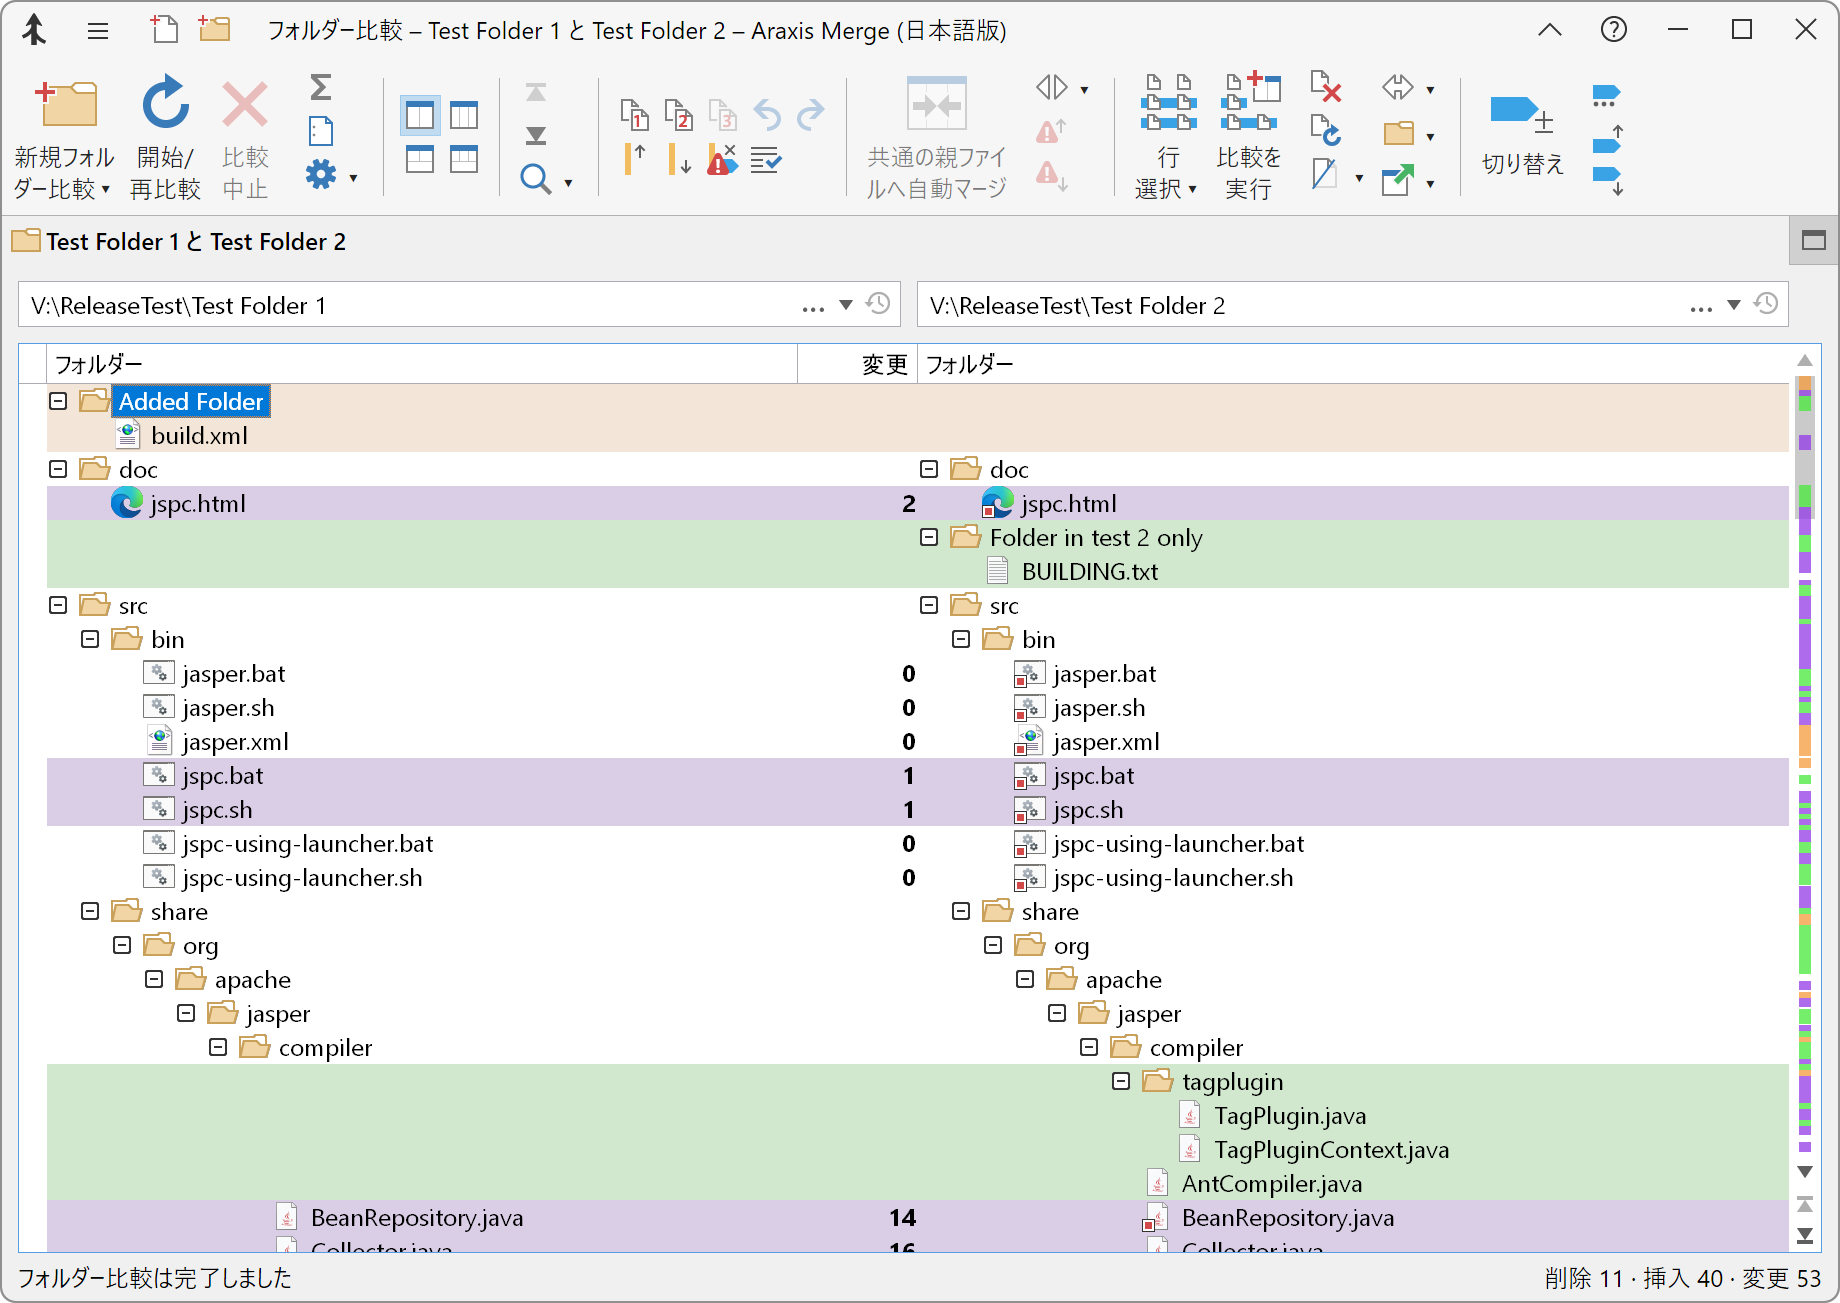Toggle the two-pane vertical layout button
The height and width of the screenshot is (1303, 1840).
pos(420,116)
